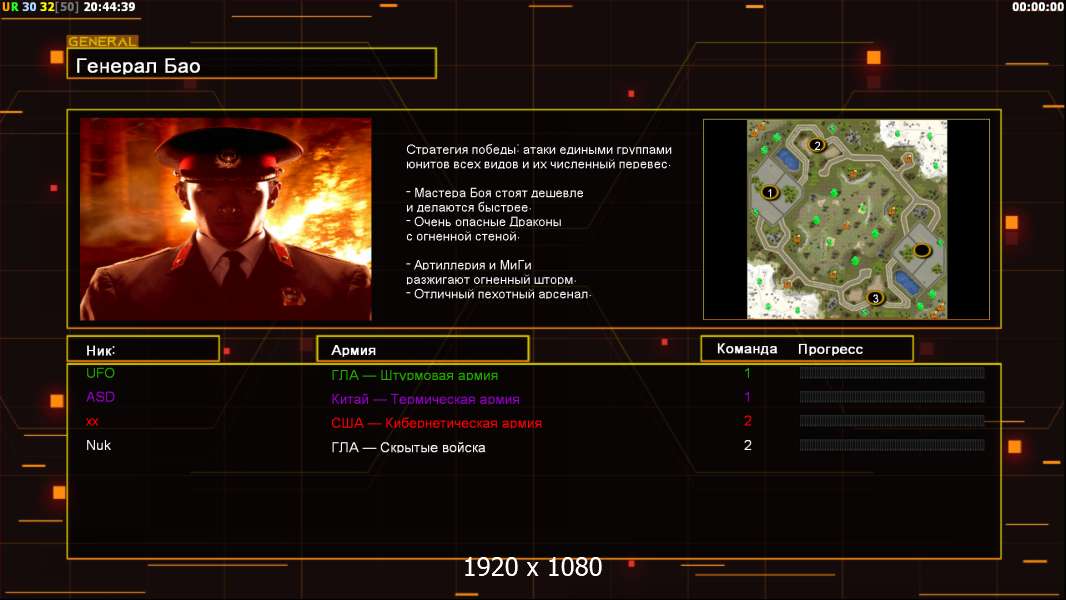Click the GENERAL label tag
The height and width of the screenshot is (600, 1066).
(102, 41)
